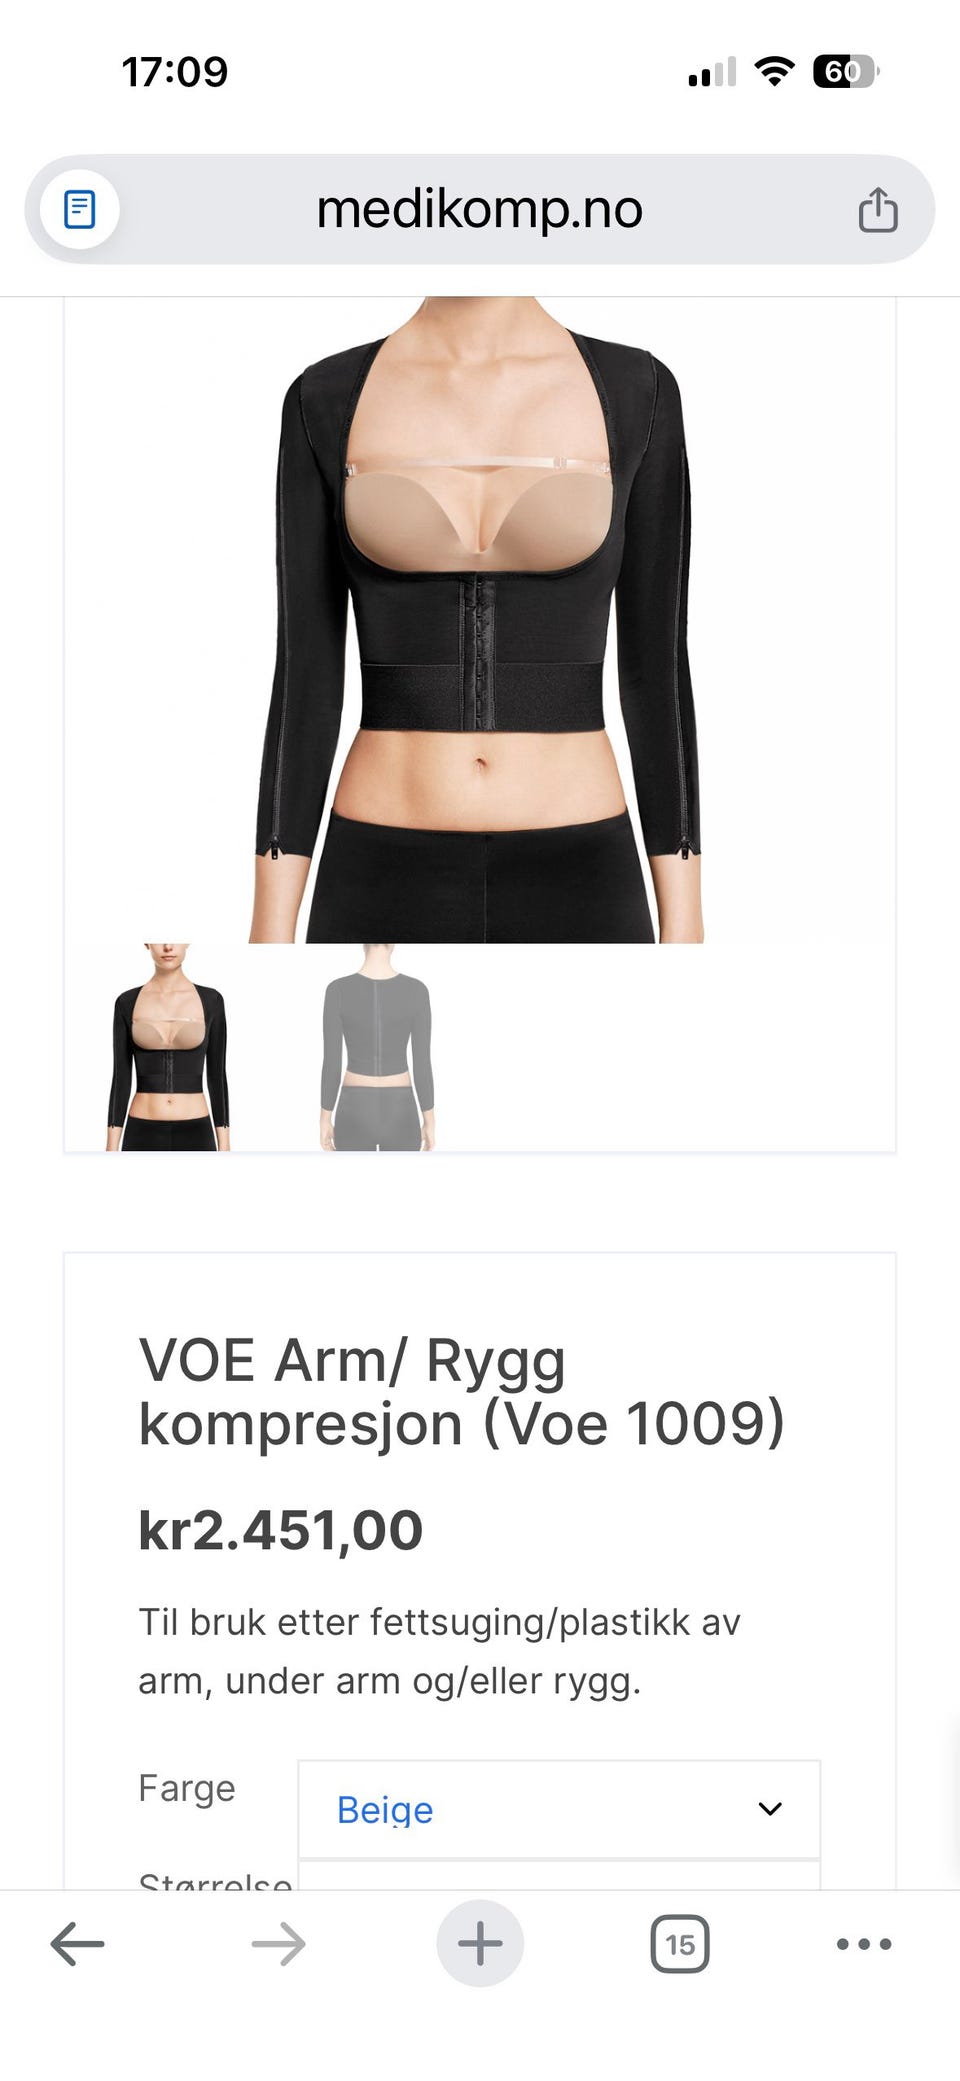The width and height of the screenshot is (960, 2081).
Task: Open the three-dot browser menu
Action: click(864, 1944)
